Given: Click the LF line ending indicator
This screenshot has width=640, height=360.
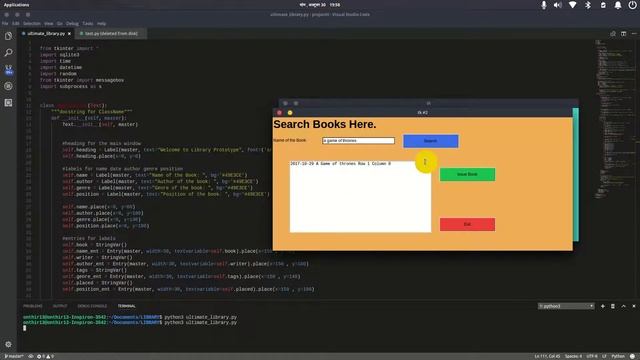Looking at the screenshot, I should (604, 356).
